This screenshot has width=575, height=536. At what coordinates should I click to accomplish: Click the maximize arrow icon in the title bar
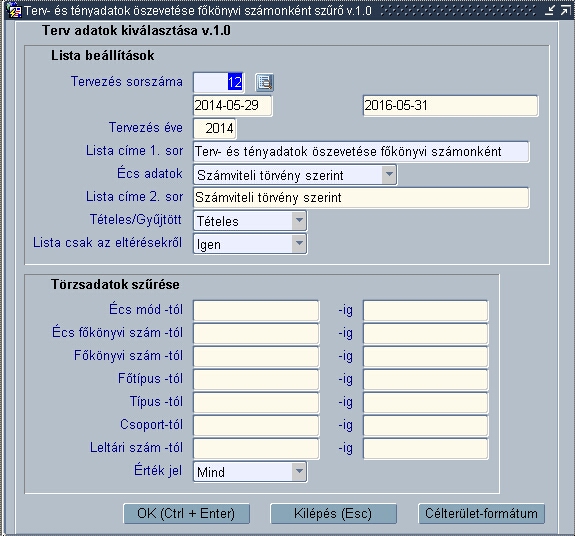[x=565, y=10]
